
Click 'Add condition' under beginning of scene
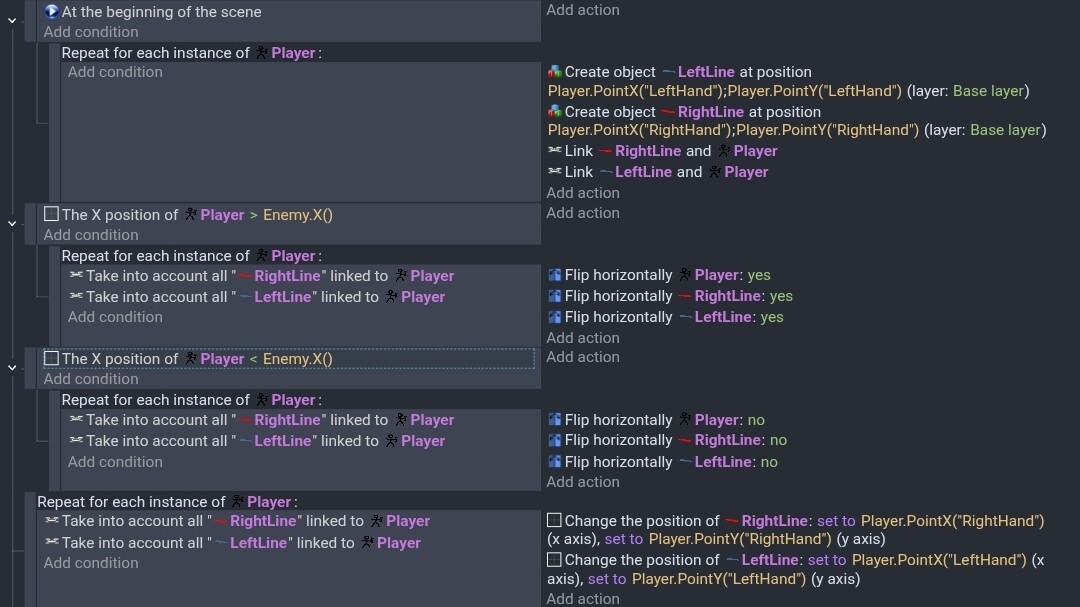coord(91,32)
